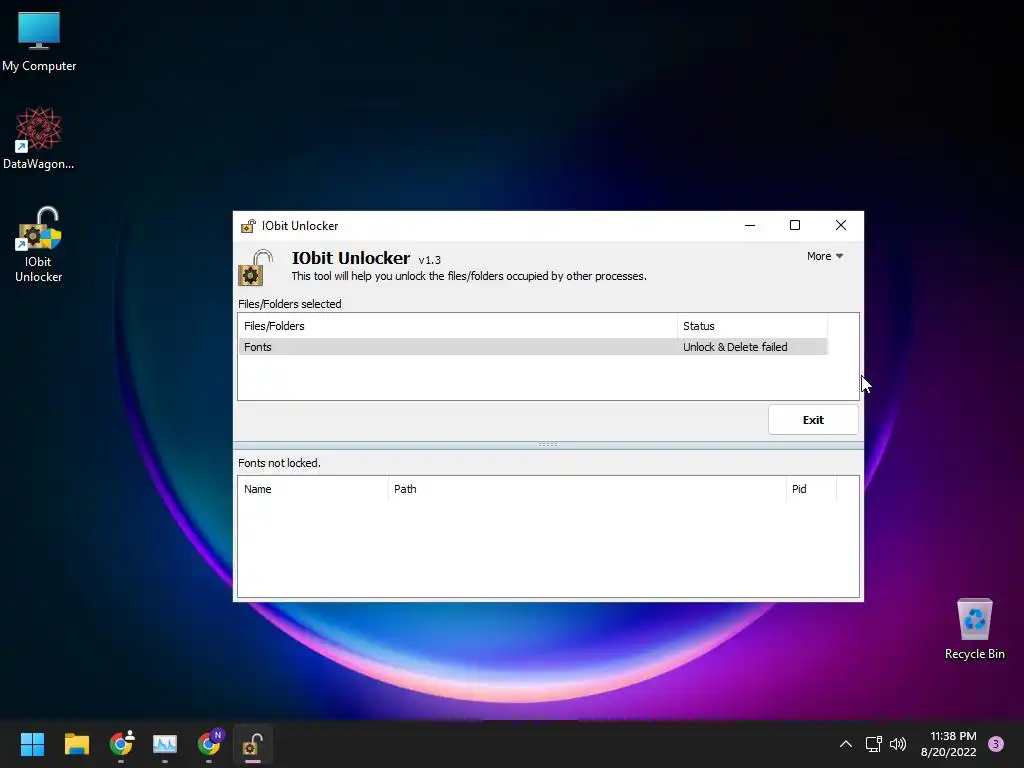Open Chrome with the N profile badge

[209, 744]
